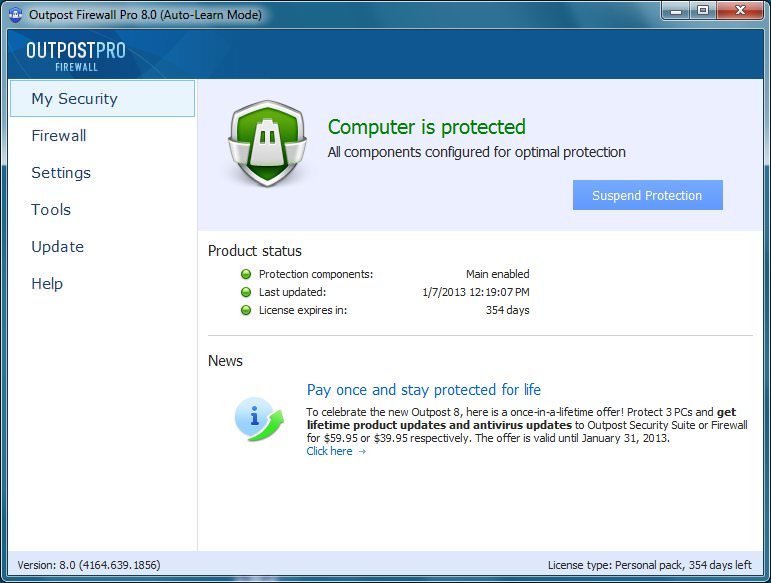Viewport: 771px width, 583px height.
Task: Click the news info arrow icon
Action: (x=259, y=419)
